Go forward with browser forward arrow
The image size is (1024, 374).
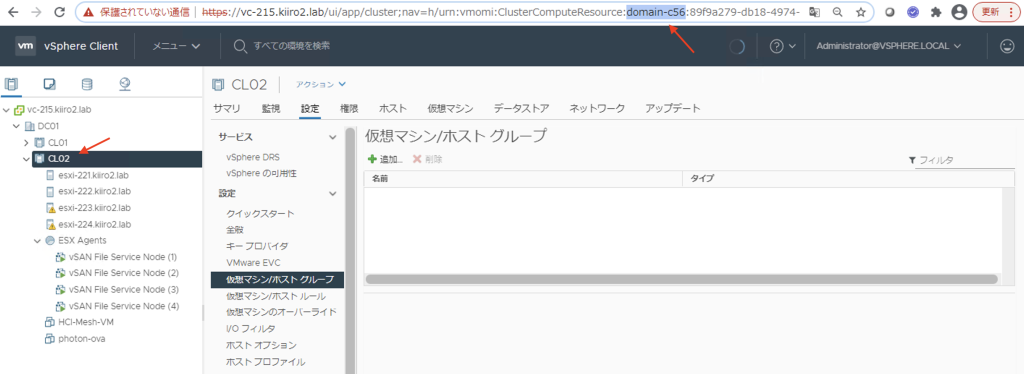click(37, 12)
